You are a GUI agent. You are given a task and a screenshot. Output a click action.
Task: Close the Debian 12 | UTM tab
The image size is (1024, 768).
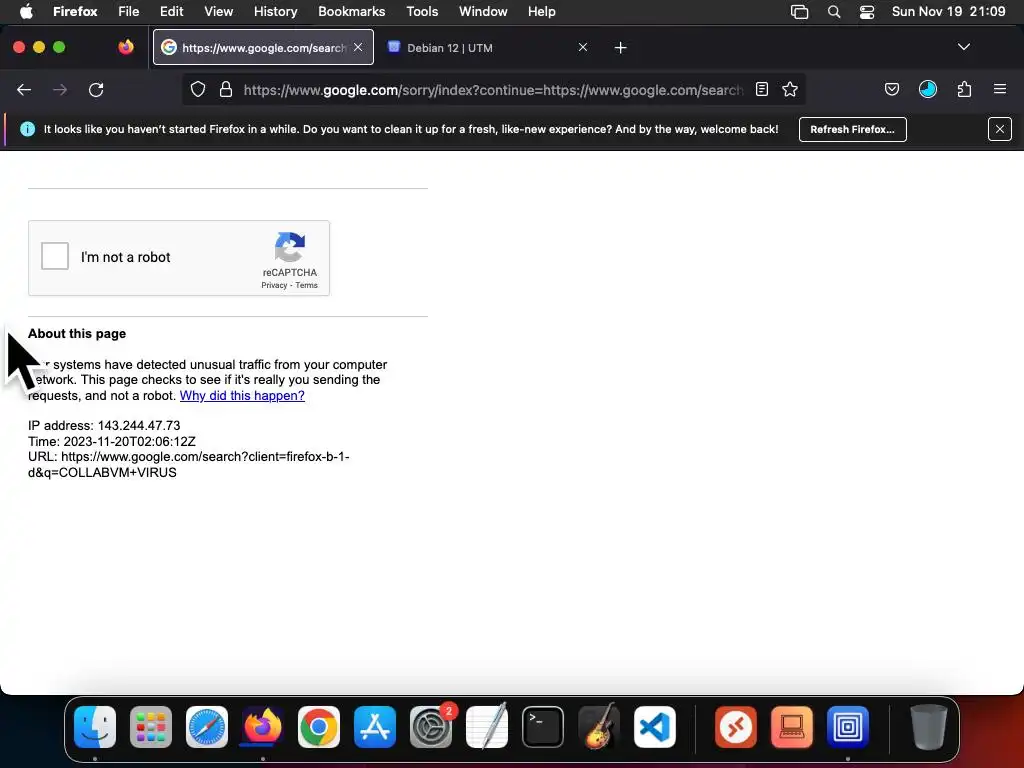583,47
